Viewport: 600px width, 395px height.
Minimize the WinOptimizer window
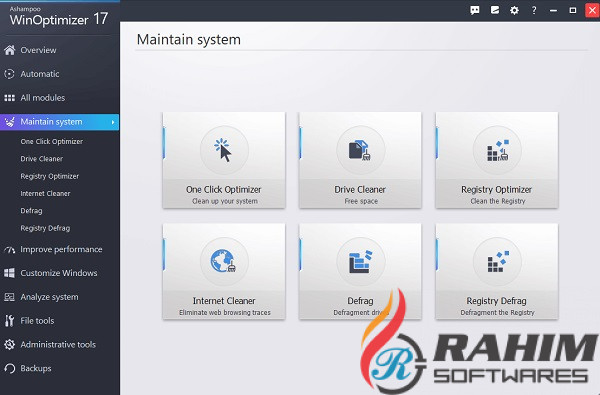[x=553, y=10]
